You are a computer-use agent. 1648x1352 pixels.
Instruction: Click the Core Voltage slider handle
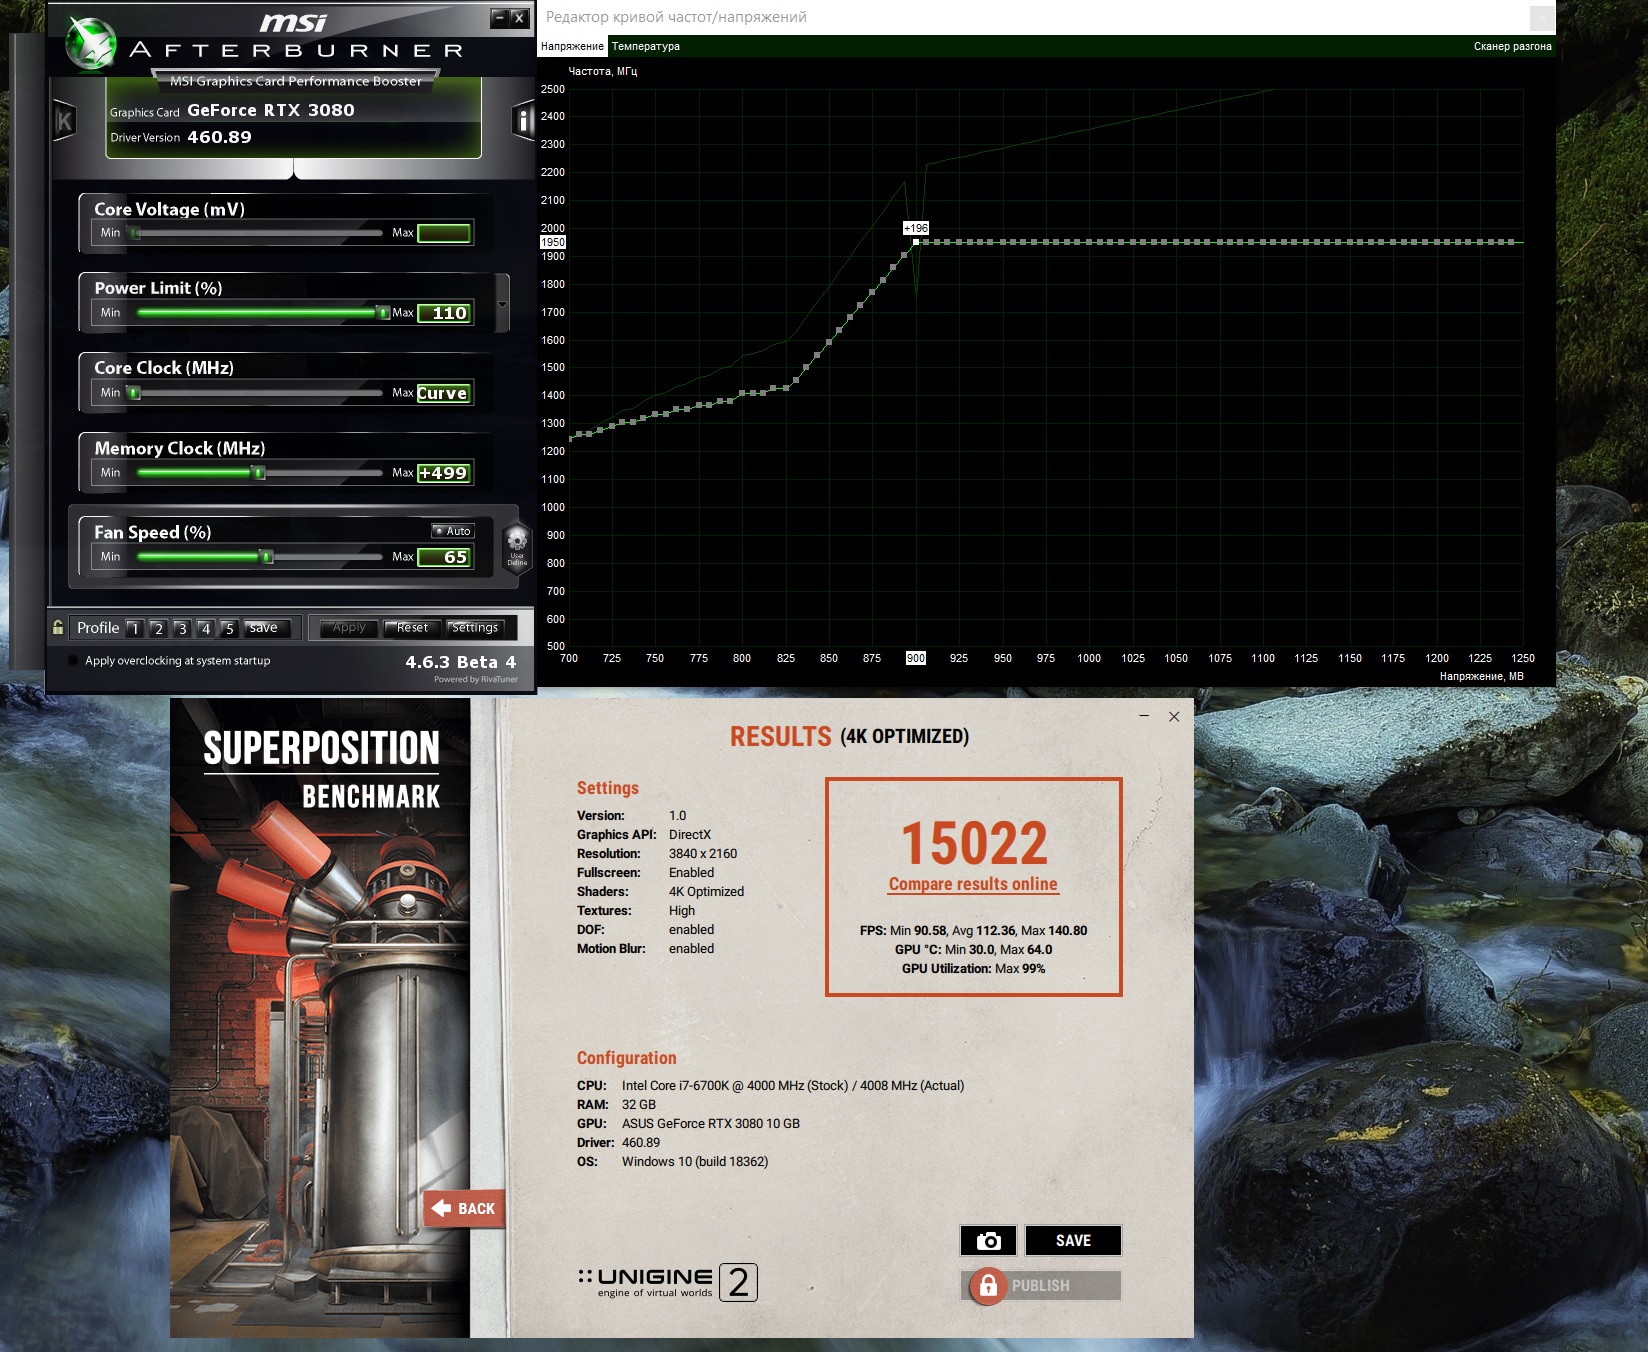(x=134, y=233)
